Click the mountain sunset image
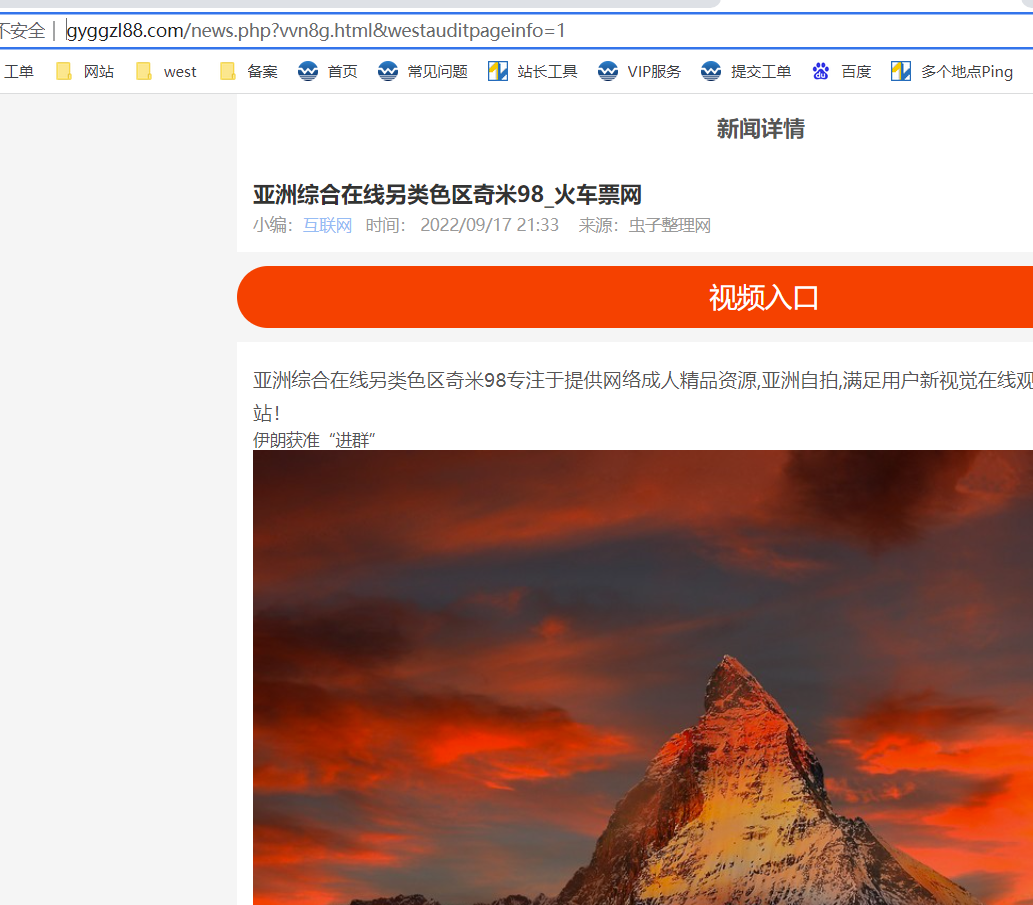 [x=643, y=677]
